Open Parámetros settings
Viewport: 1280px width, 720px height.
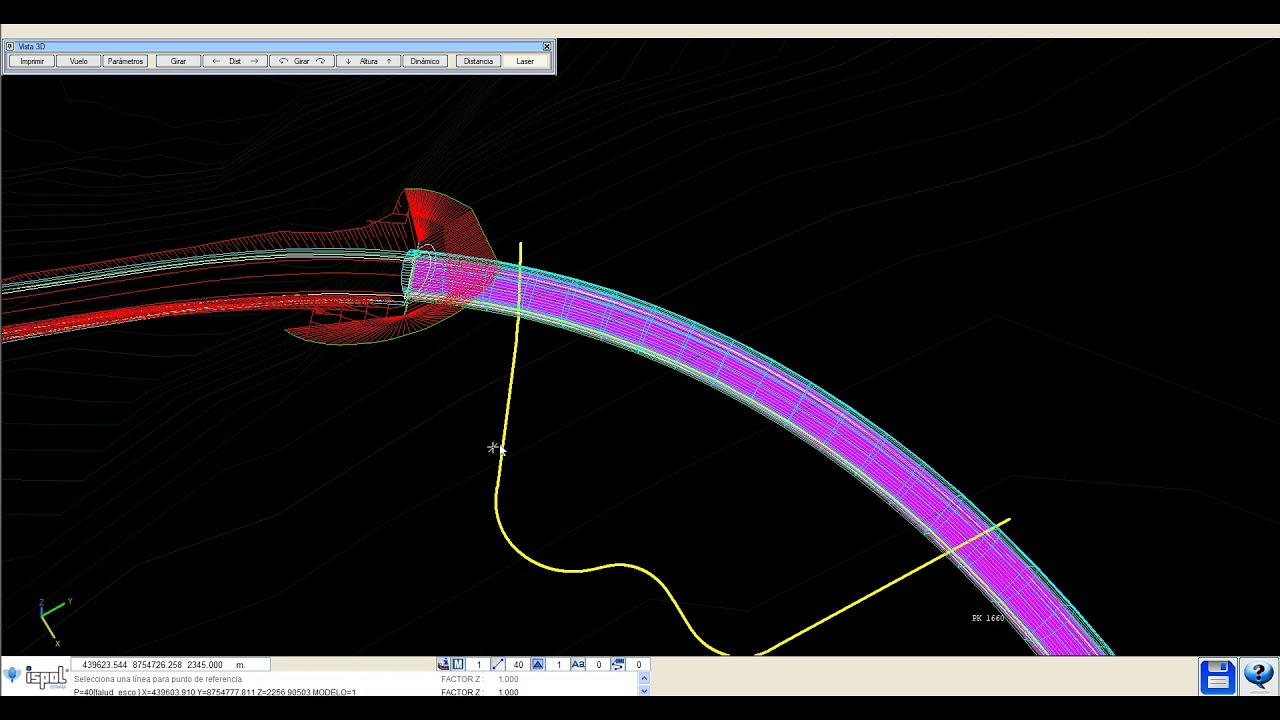tap(125, 61)
